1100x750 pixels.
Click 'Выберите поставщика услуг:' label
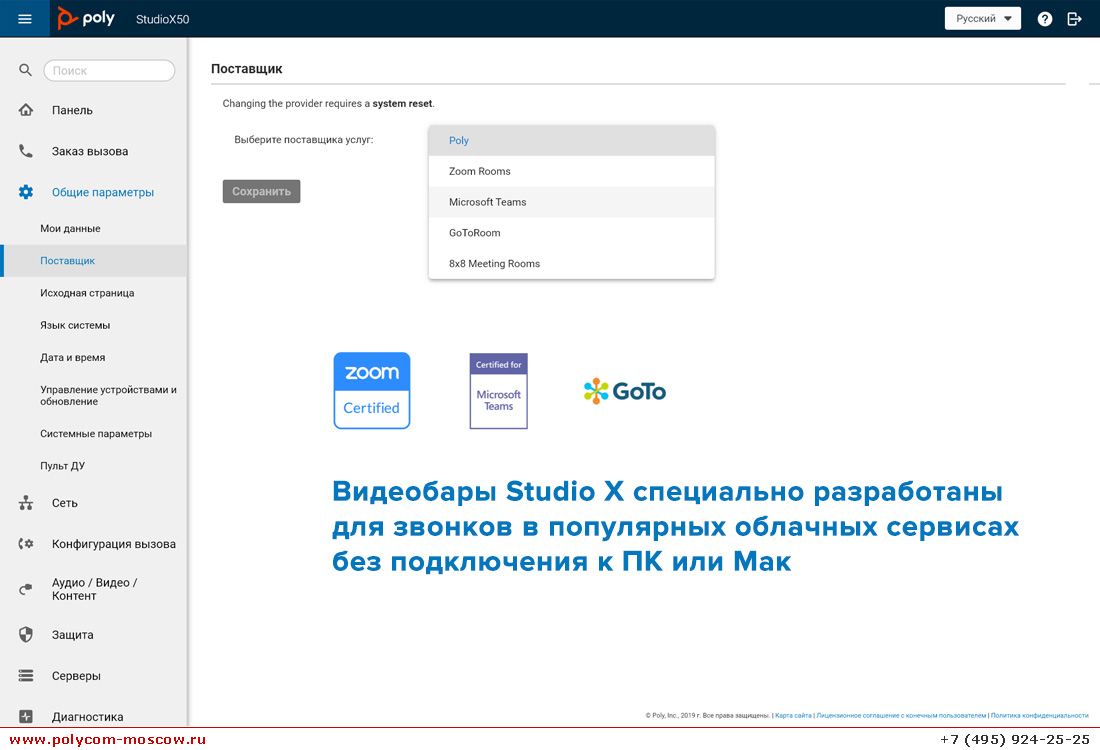(304, 140)
